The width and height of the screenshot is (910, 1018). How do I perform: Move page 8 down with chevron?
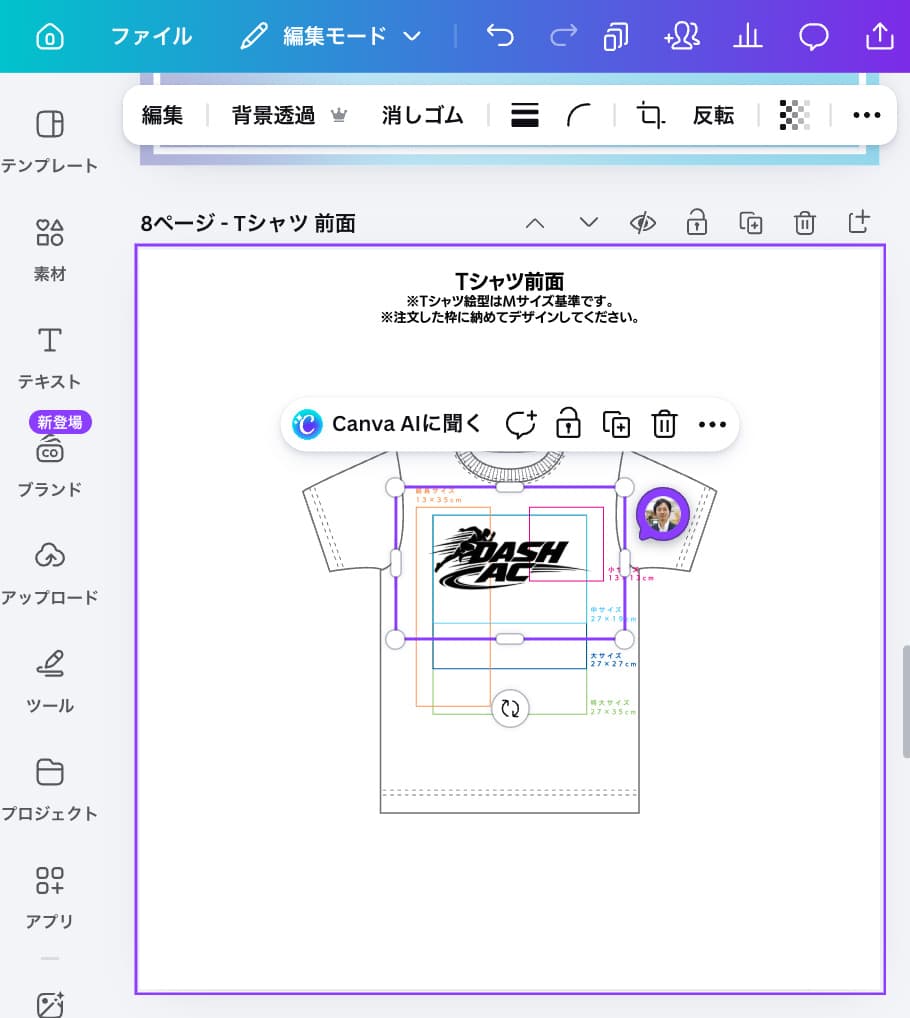[589, 223]
